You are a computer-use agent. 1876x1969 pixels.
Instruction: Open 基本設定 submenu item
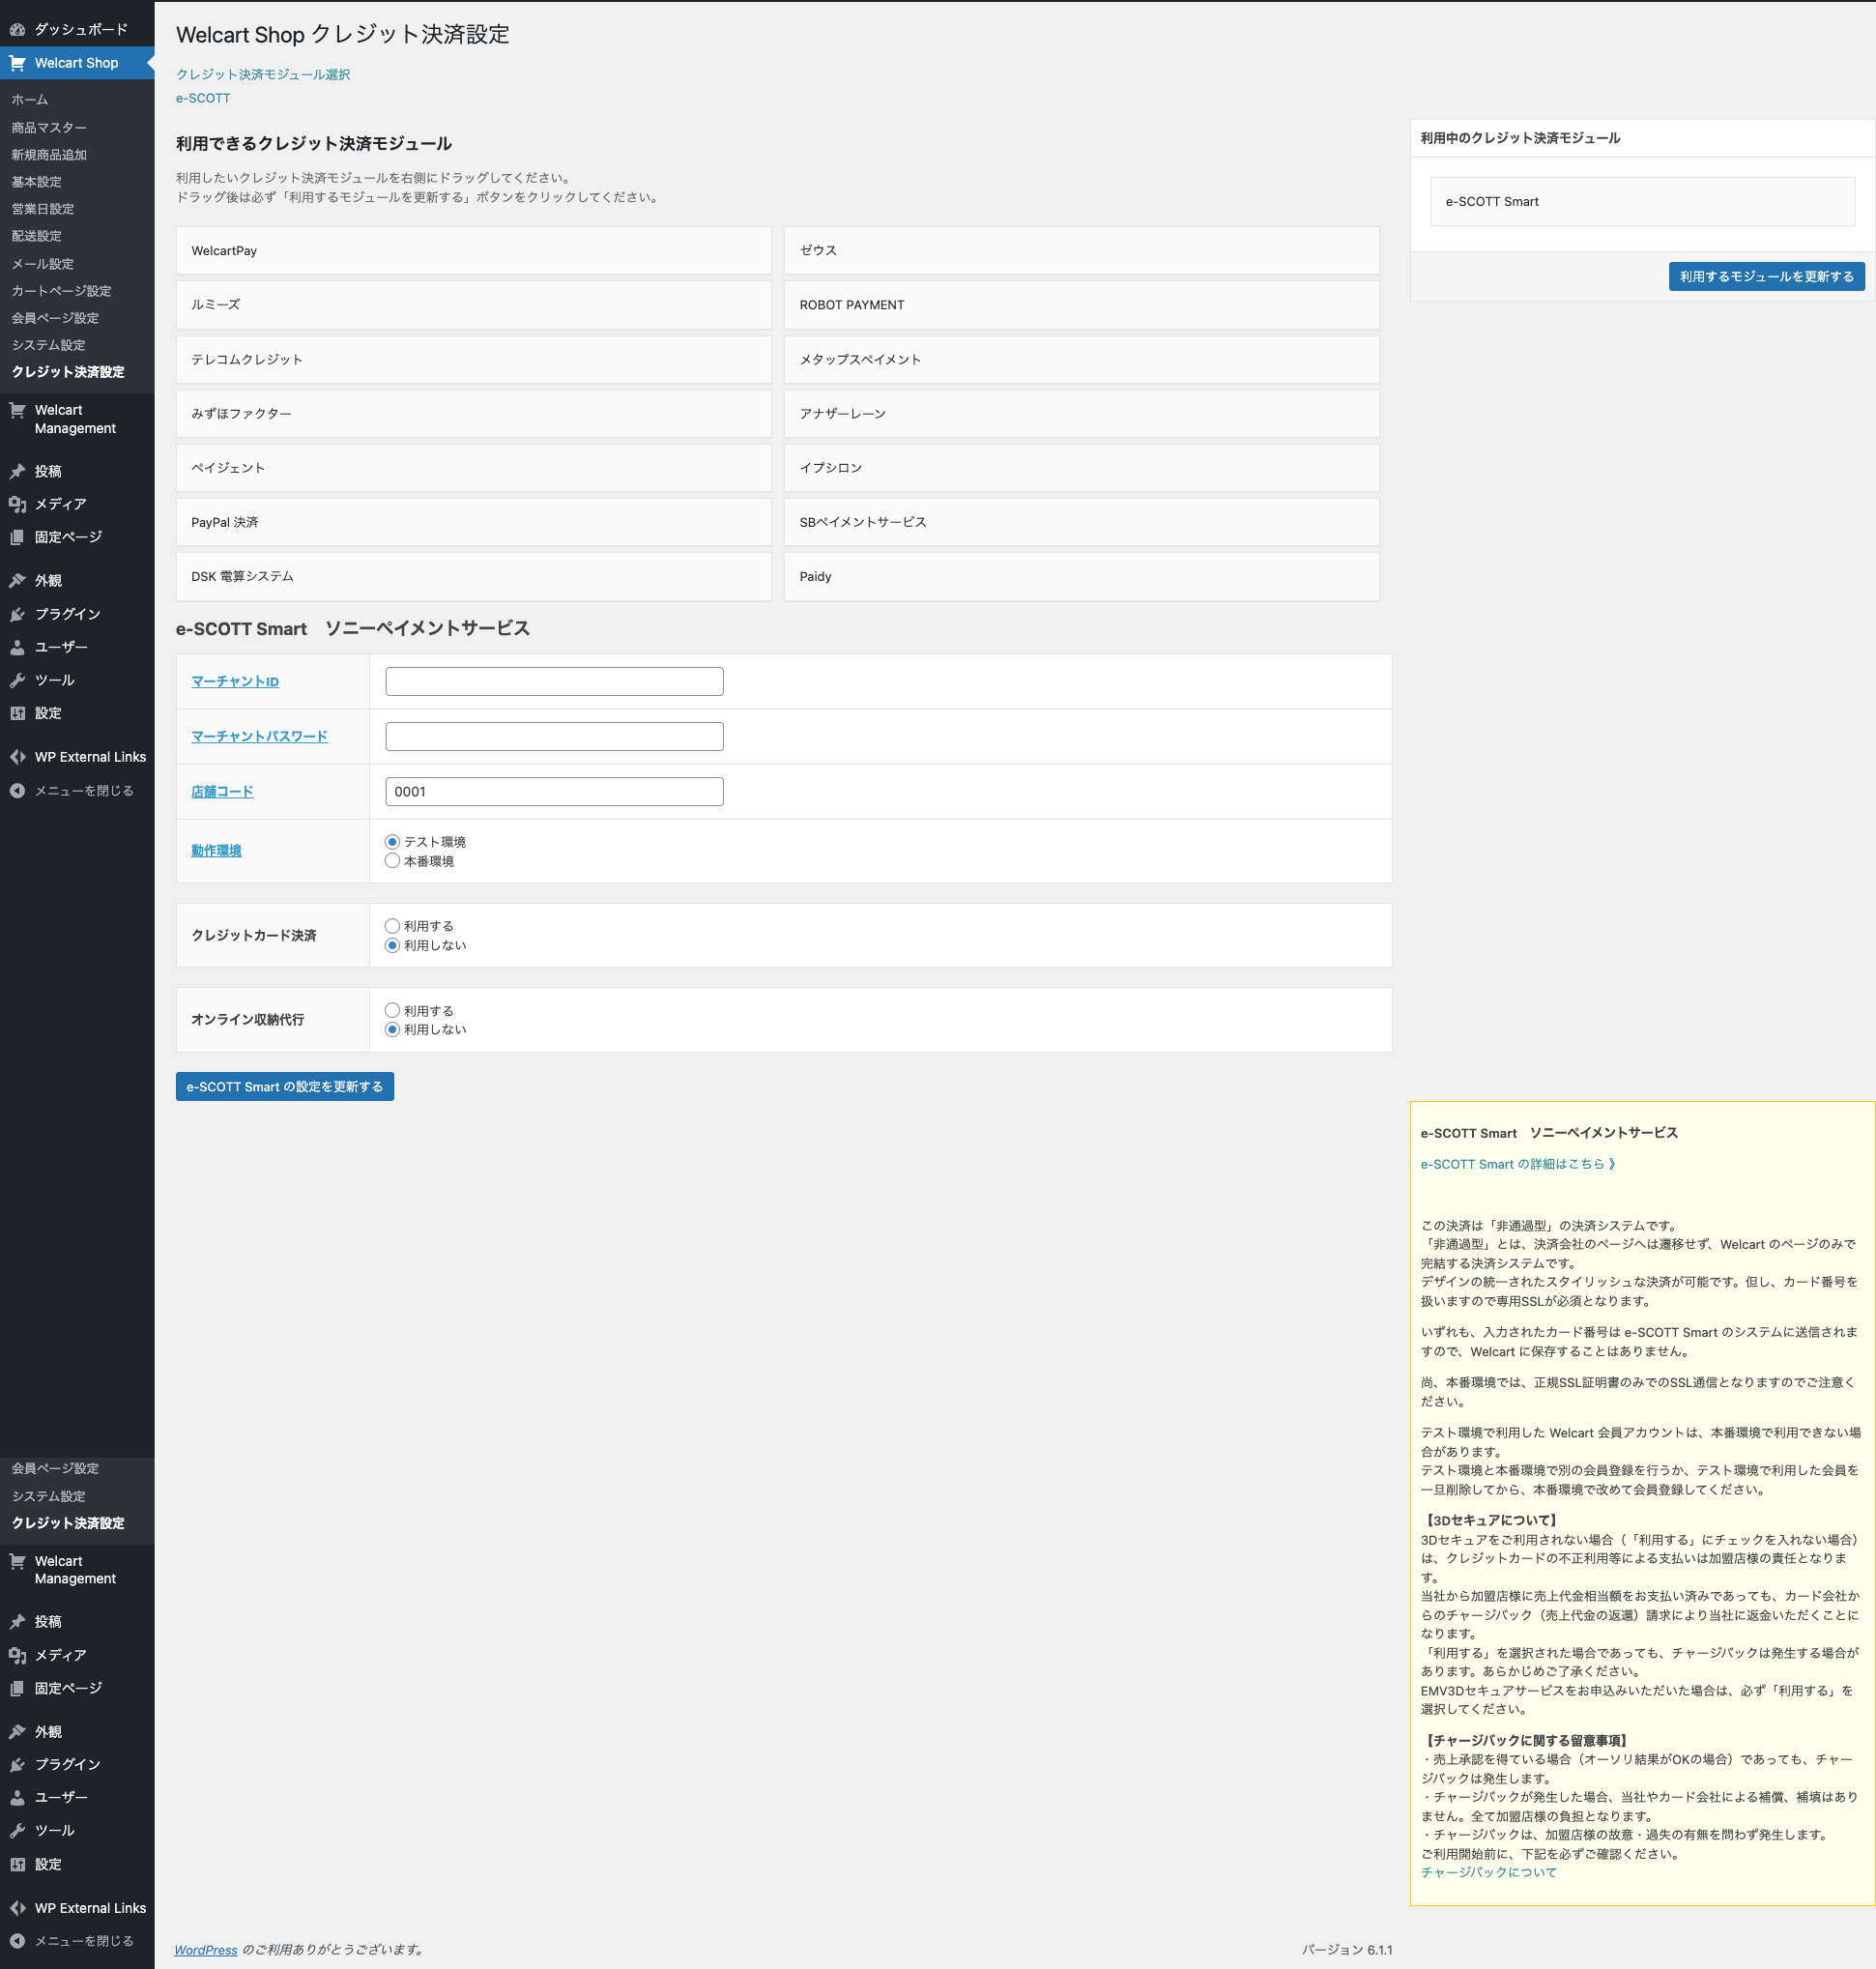36,182
